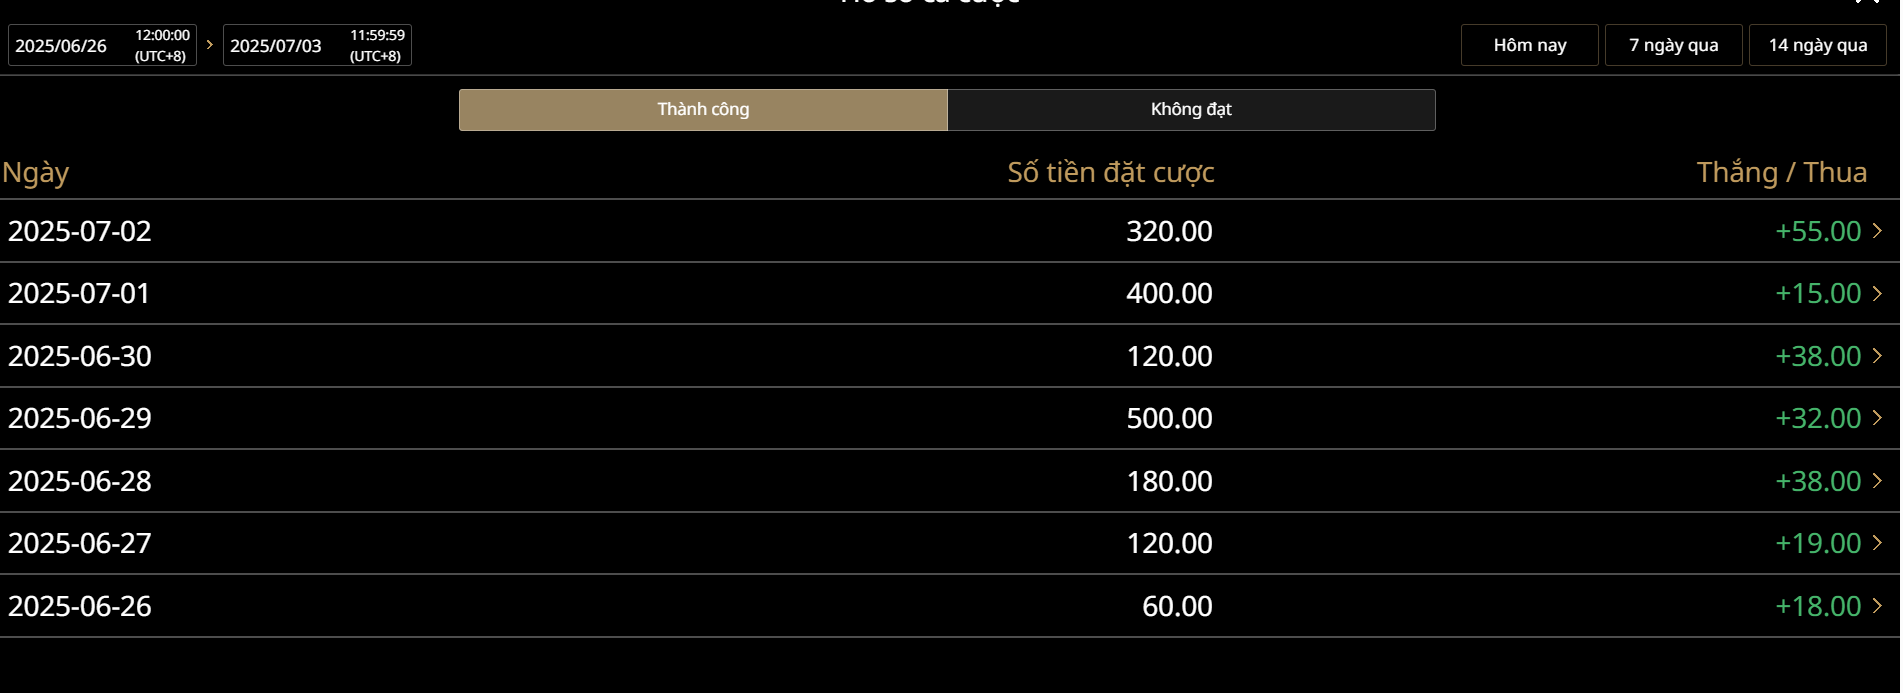
Task: Click the Thắng / Thua column header
Action: [1781, 173]
